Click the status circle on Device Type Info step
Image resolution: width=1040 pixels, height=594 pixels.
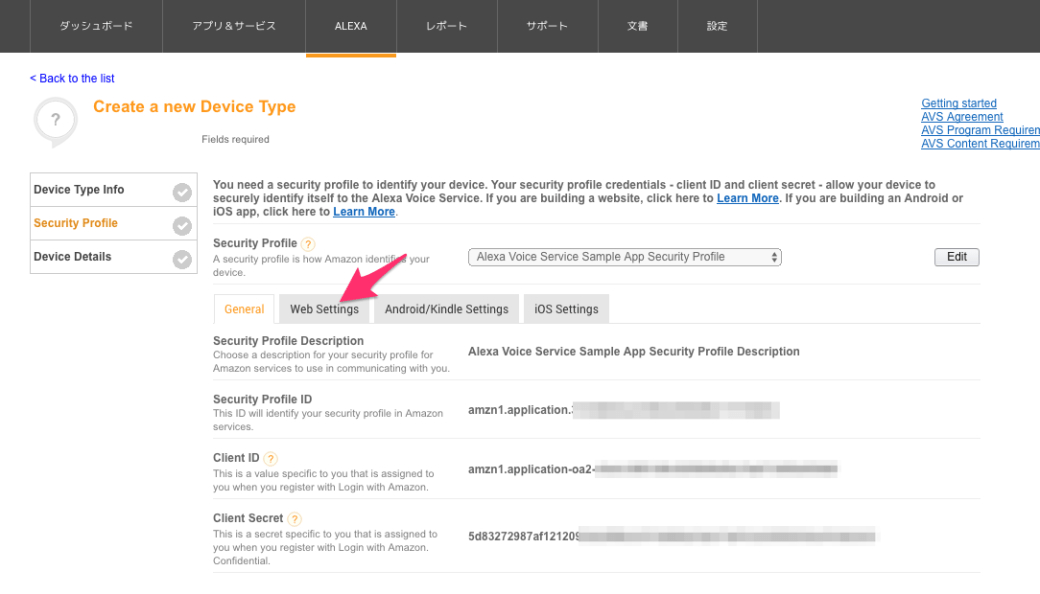click(182, 189)
